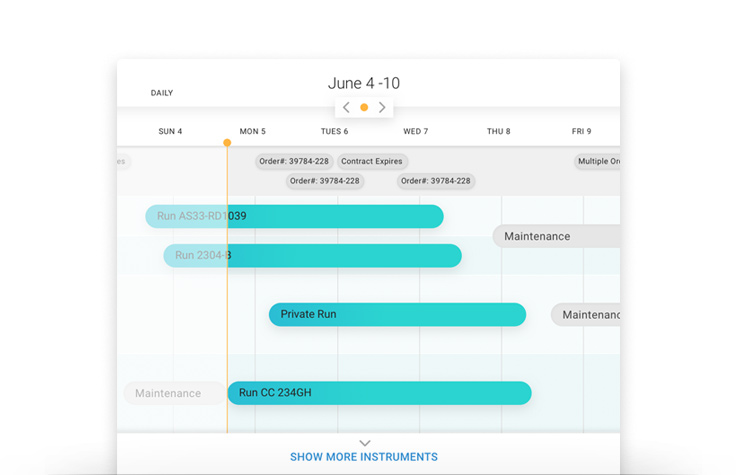Click Show More Instruments link
The height and width of the screenshot is (475, 736).
[x=364, y=457]
